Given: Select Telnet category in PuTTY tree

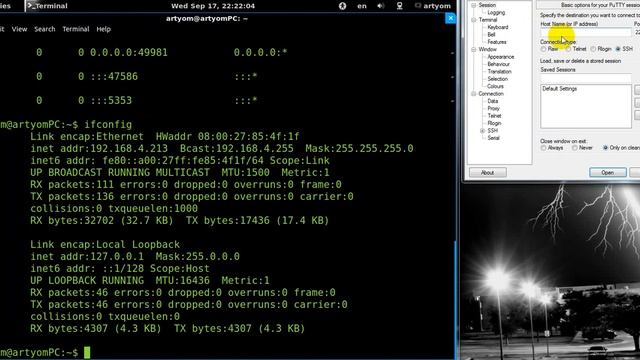Looking at the screenshot, I should (494, 116).
